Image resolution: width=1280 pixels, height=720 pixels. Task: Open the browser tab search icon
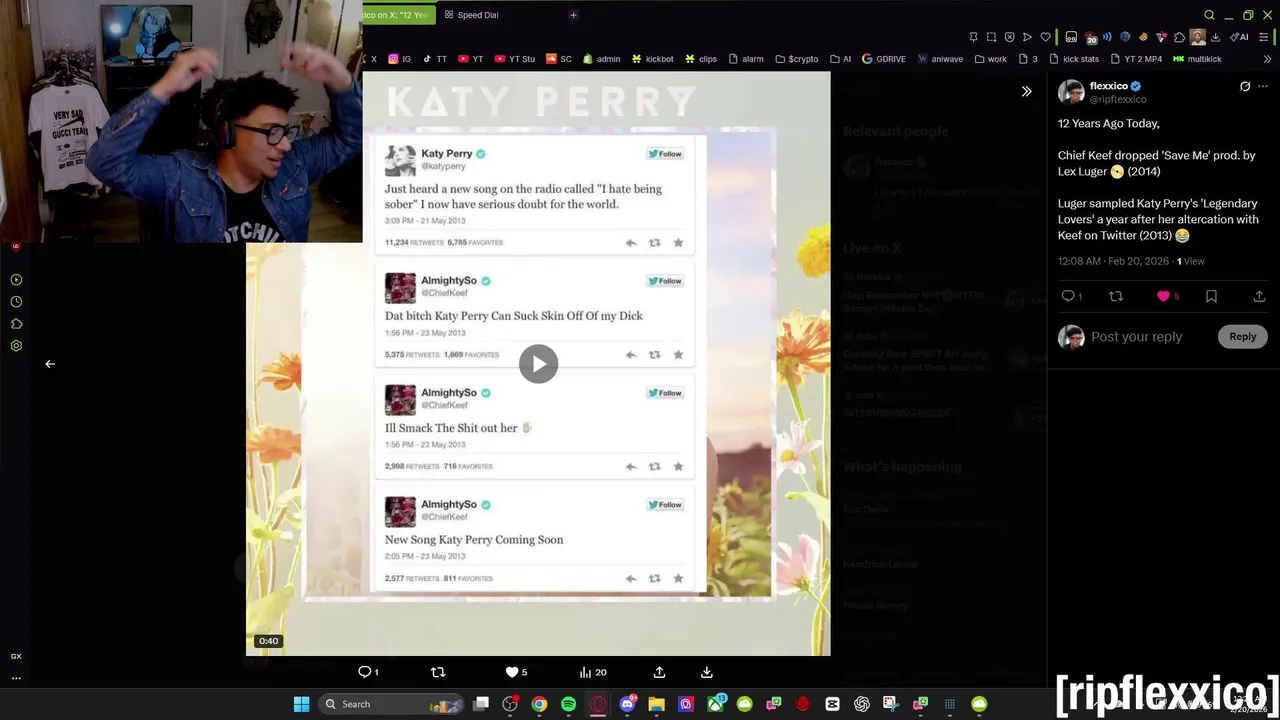pyautogui.click(x=1209, y=15)
